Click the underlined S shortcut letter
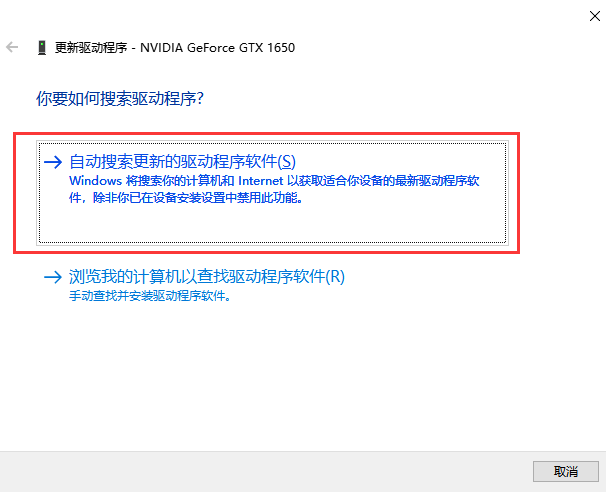This screenshot has width=606, height=492. click(287, 162)
